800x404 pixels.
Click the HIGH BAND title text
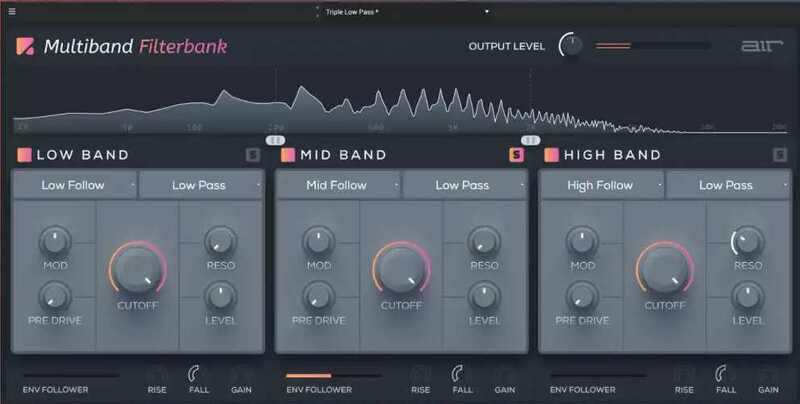612,155
